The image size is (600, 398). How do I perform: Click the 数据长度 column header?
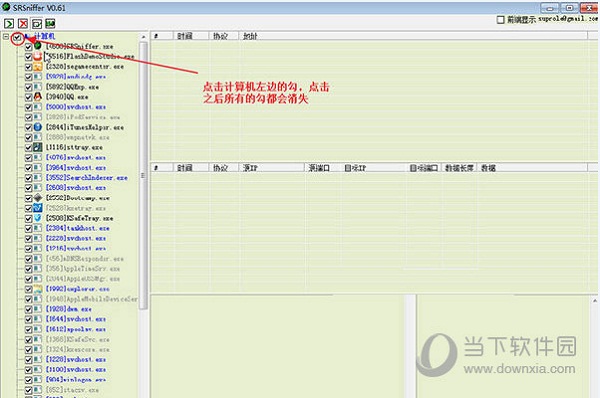point(459,168)
